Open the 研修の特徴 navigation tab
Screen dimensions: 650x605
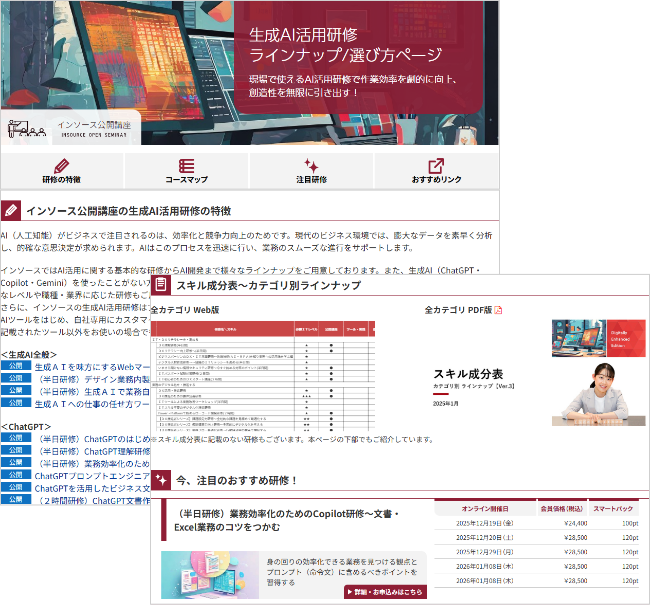point(62,180)
